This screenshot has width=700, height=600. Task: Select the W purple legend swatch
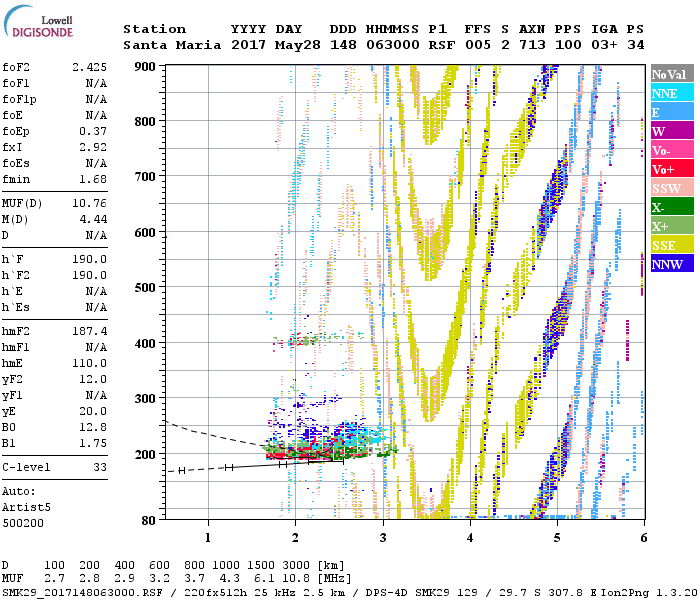(672, 131)
